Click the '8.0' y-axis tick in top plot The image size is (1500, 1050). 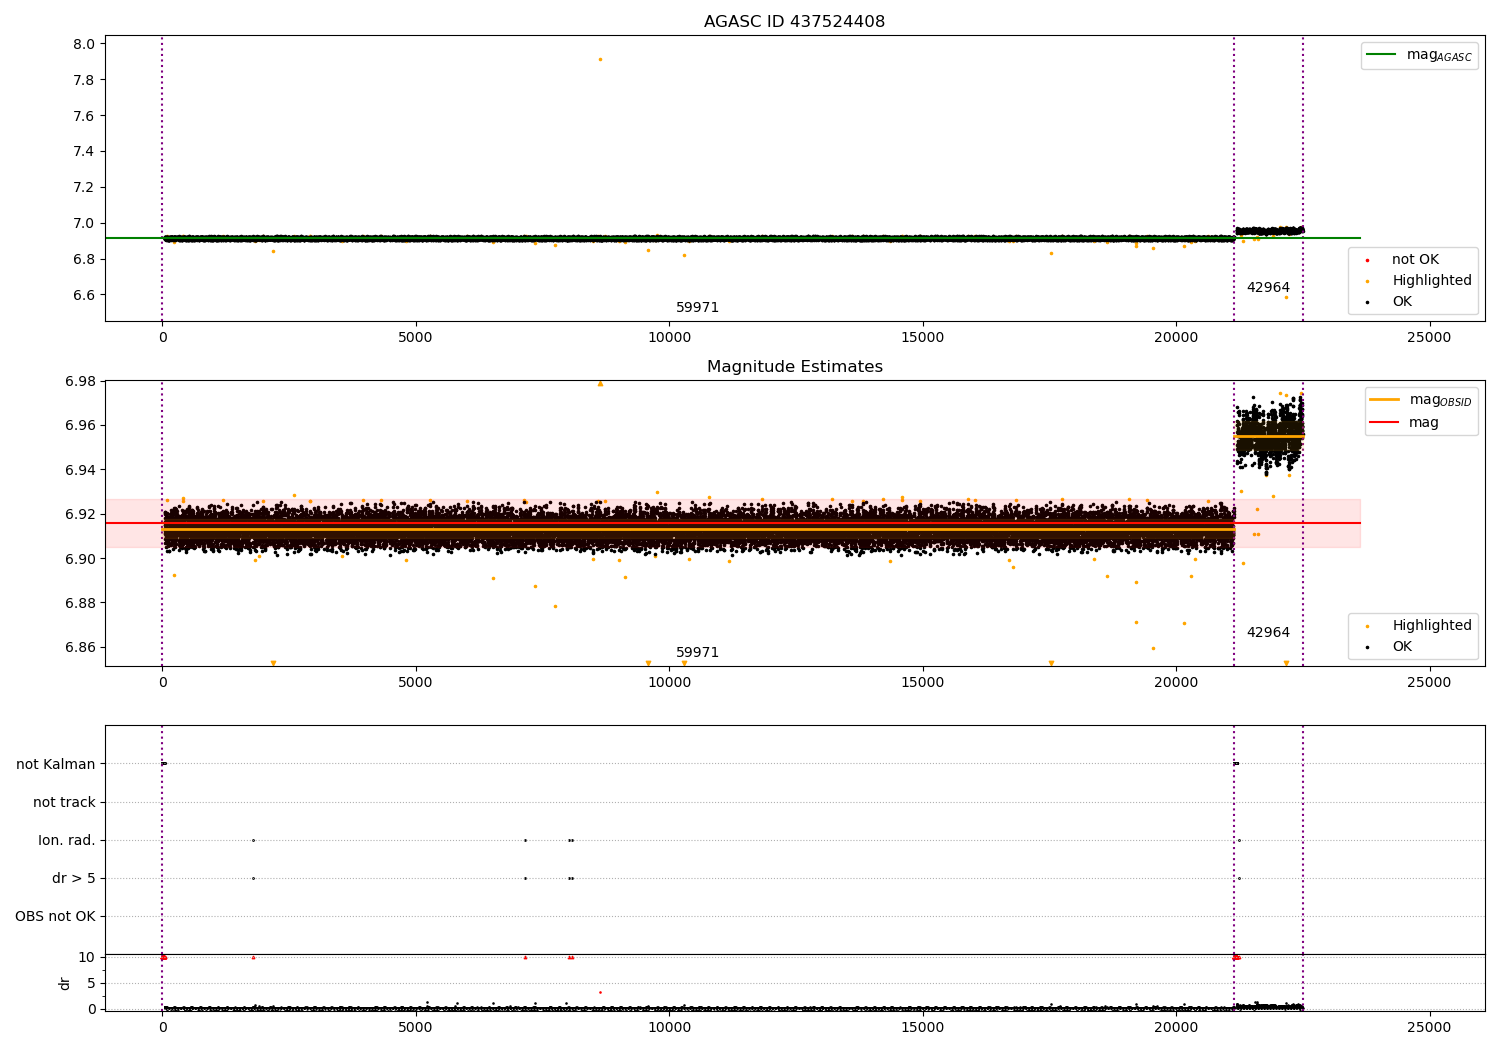point(84,44)
